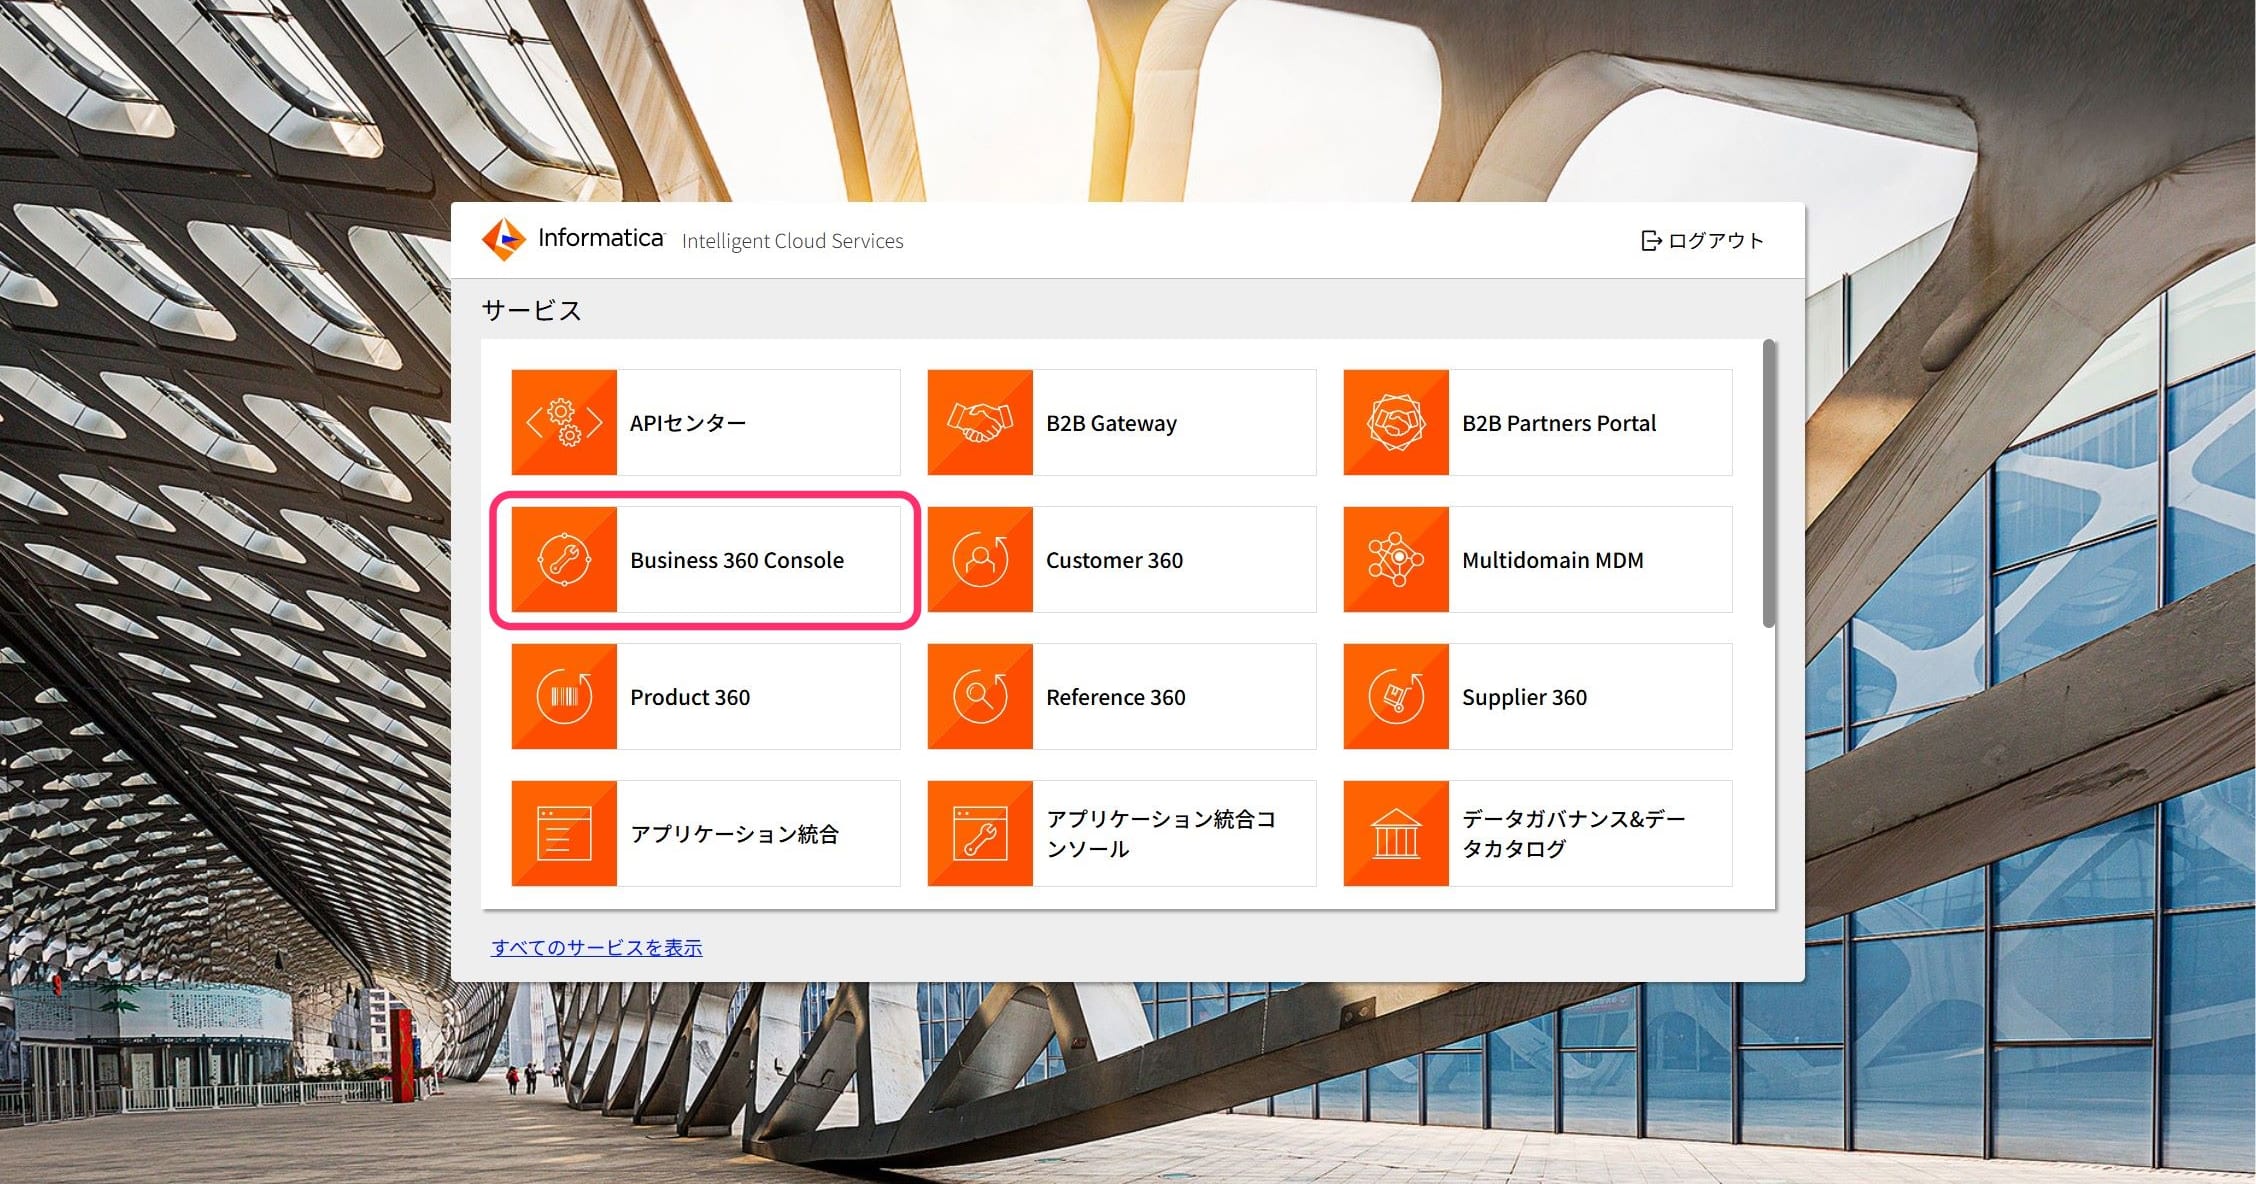This screenshot has height=1184, width=2256.
Task: Click the Supplier 360 cart icon
Action: (x=1396, y=696)
